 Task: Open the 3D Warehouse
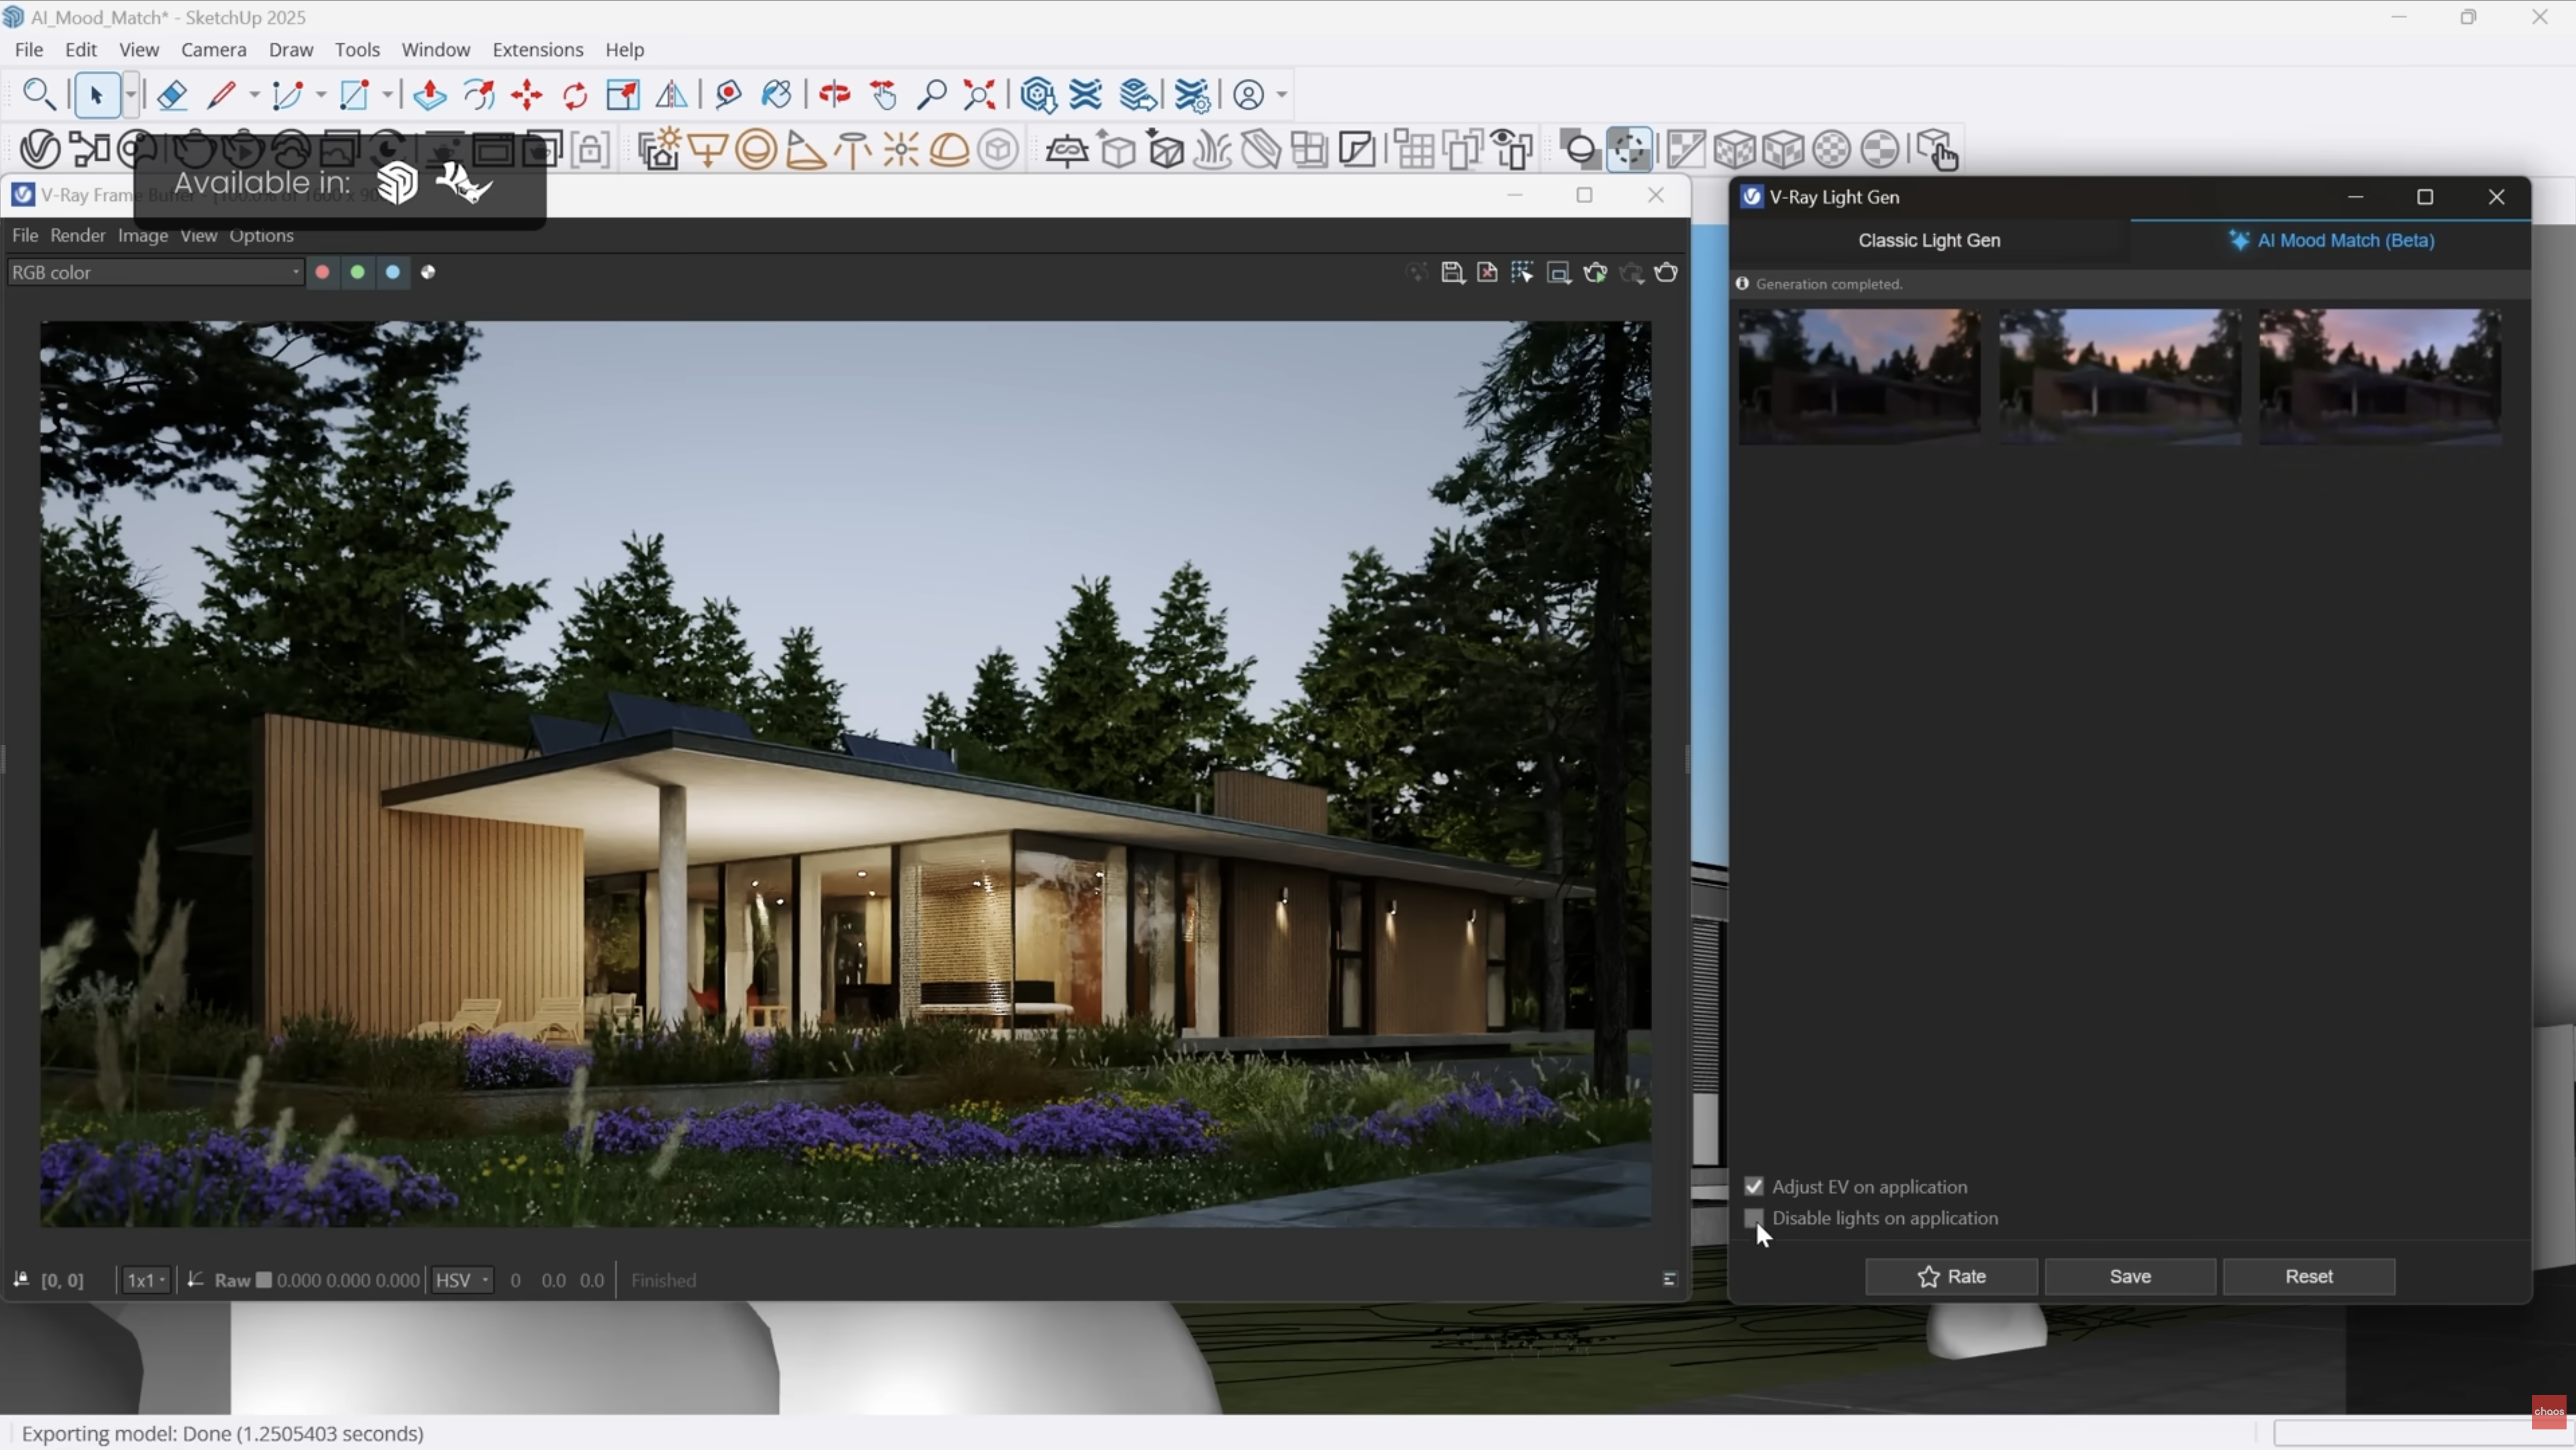[1039, 95]
